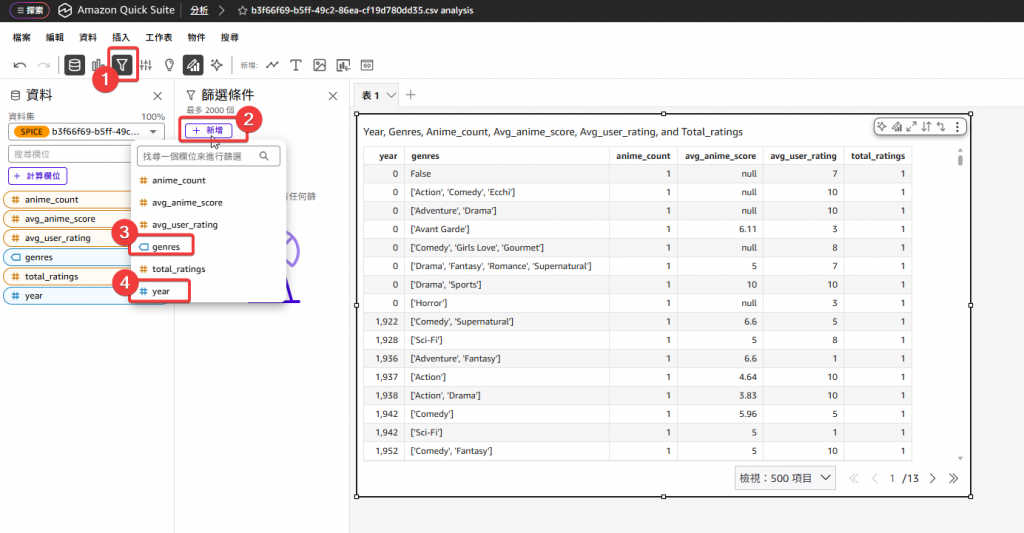Viewport: 1024px width, 533px height.
Task: Click the 計算欄位 calculated field button
Action: (x=38, y=176)
